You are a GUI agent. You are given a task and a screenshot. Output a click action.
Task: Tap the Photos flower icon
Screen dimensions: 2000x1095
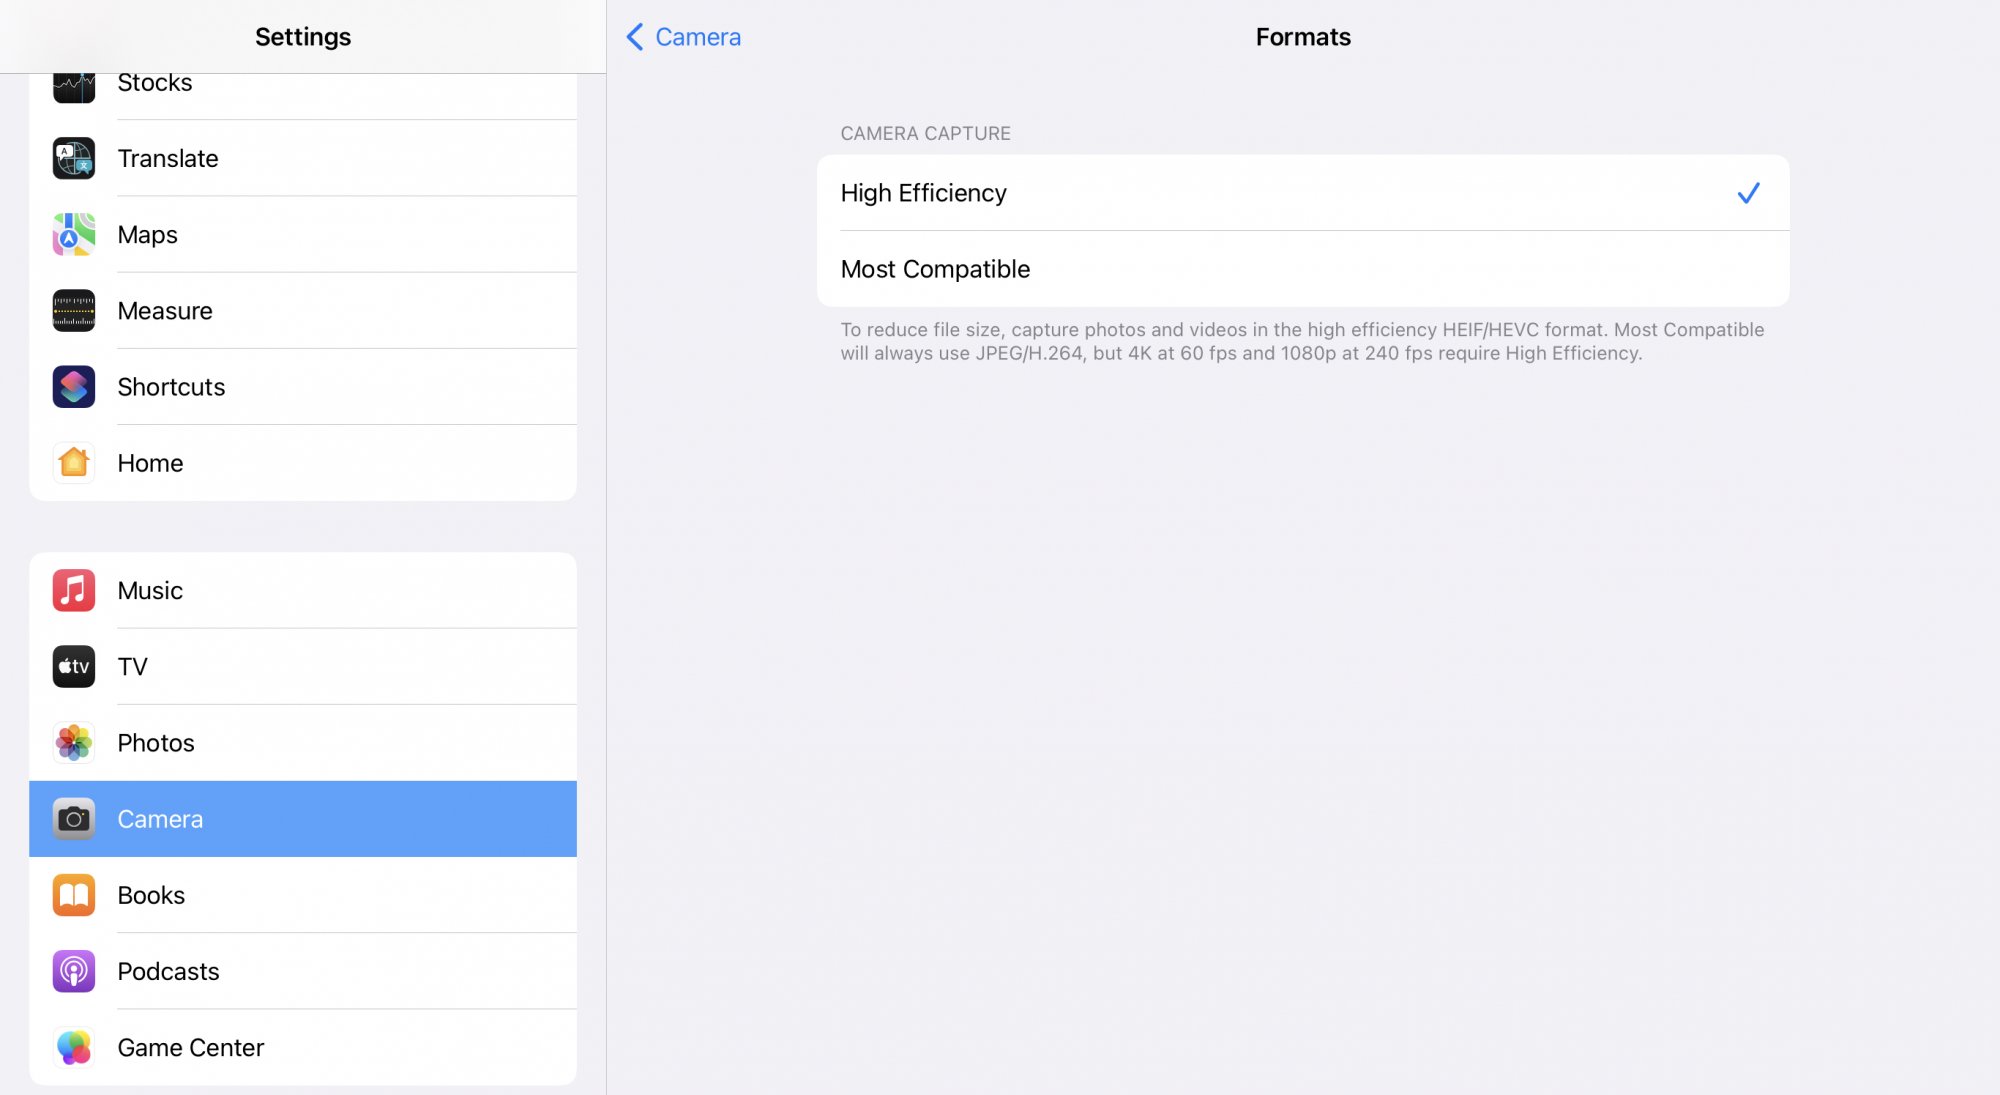[74, 743]
